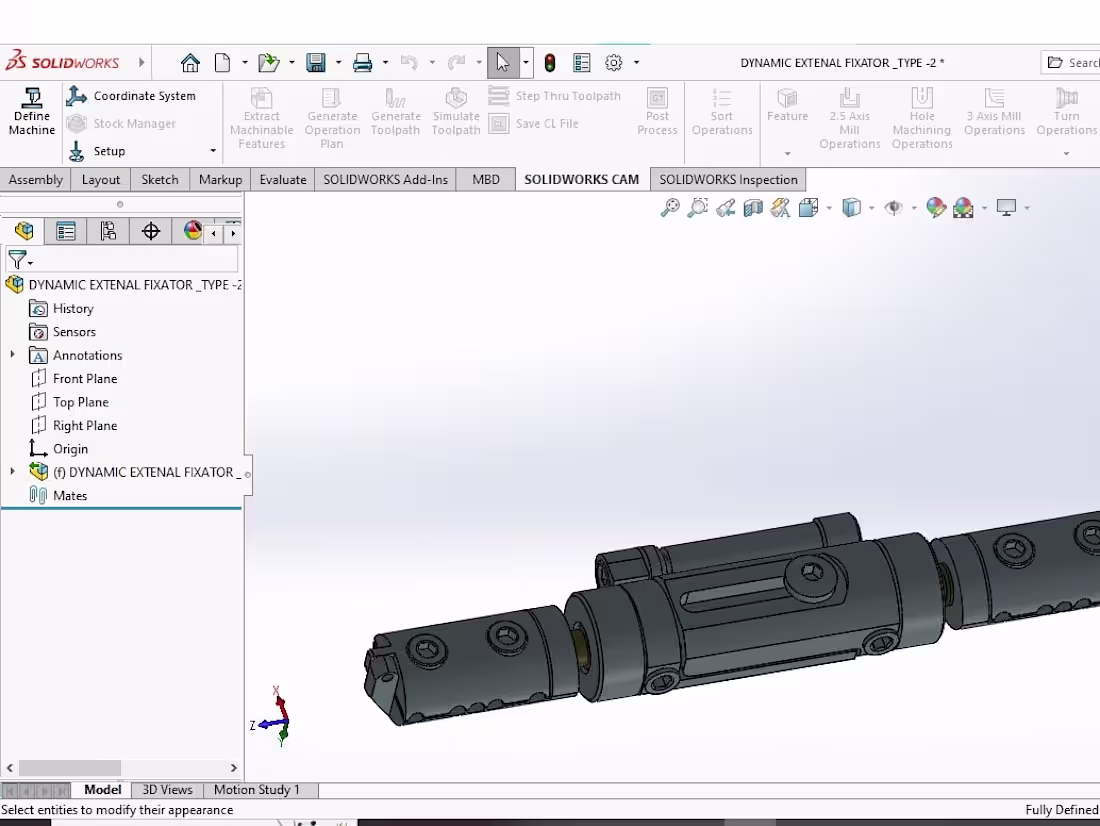Select the Zoom to Fit tool

click(670, 207)
